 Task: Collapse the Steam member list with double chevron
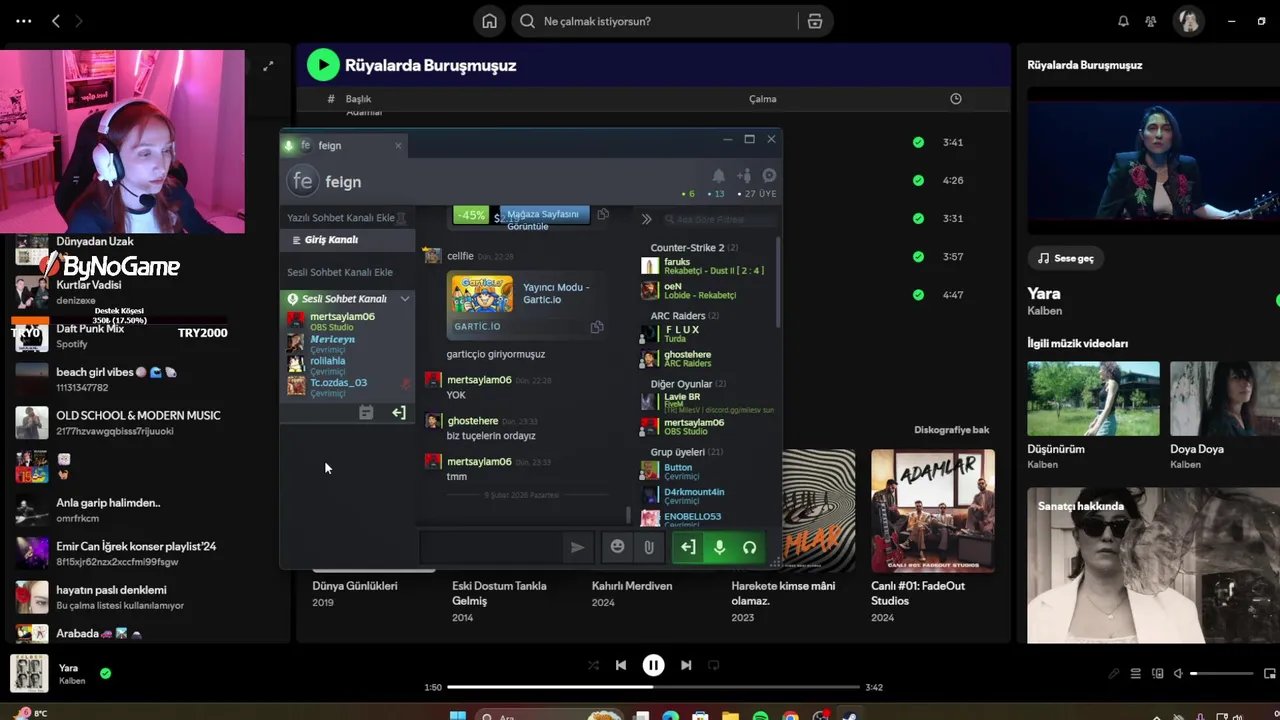[x=646, y=219]
